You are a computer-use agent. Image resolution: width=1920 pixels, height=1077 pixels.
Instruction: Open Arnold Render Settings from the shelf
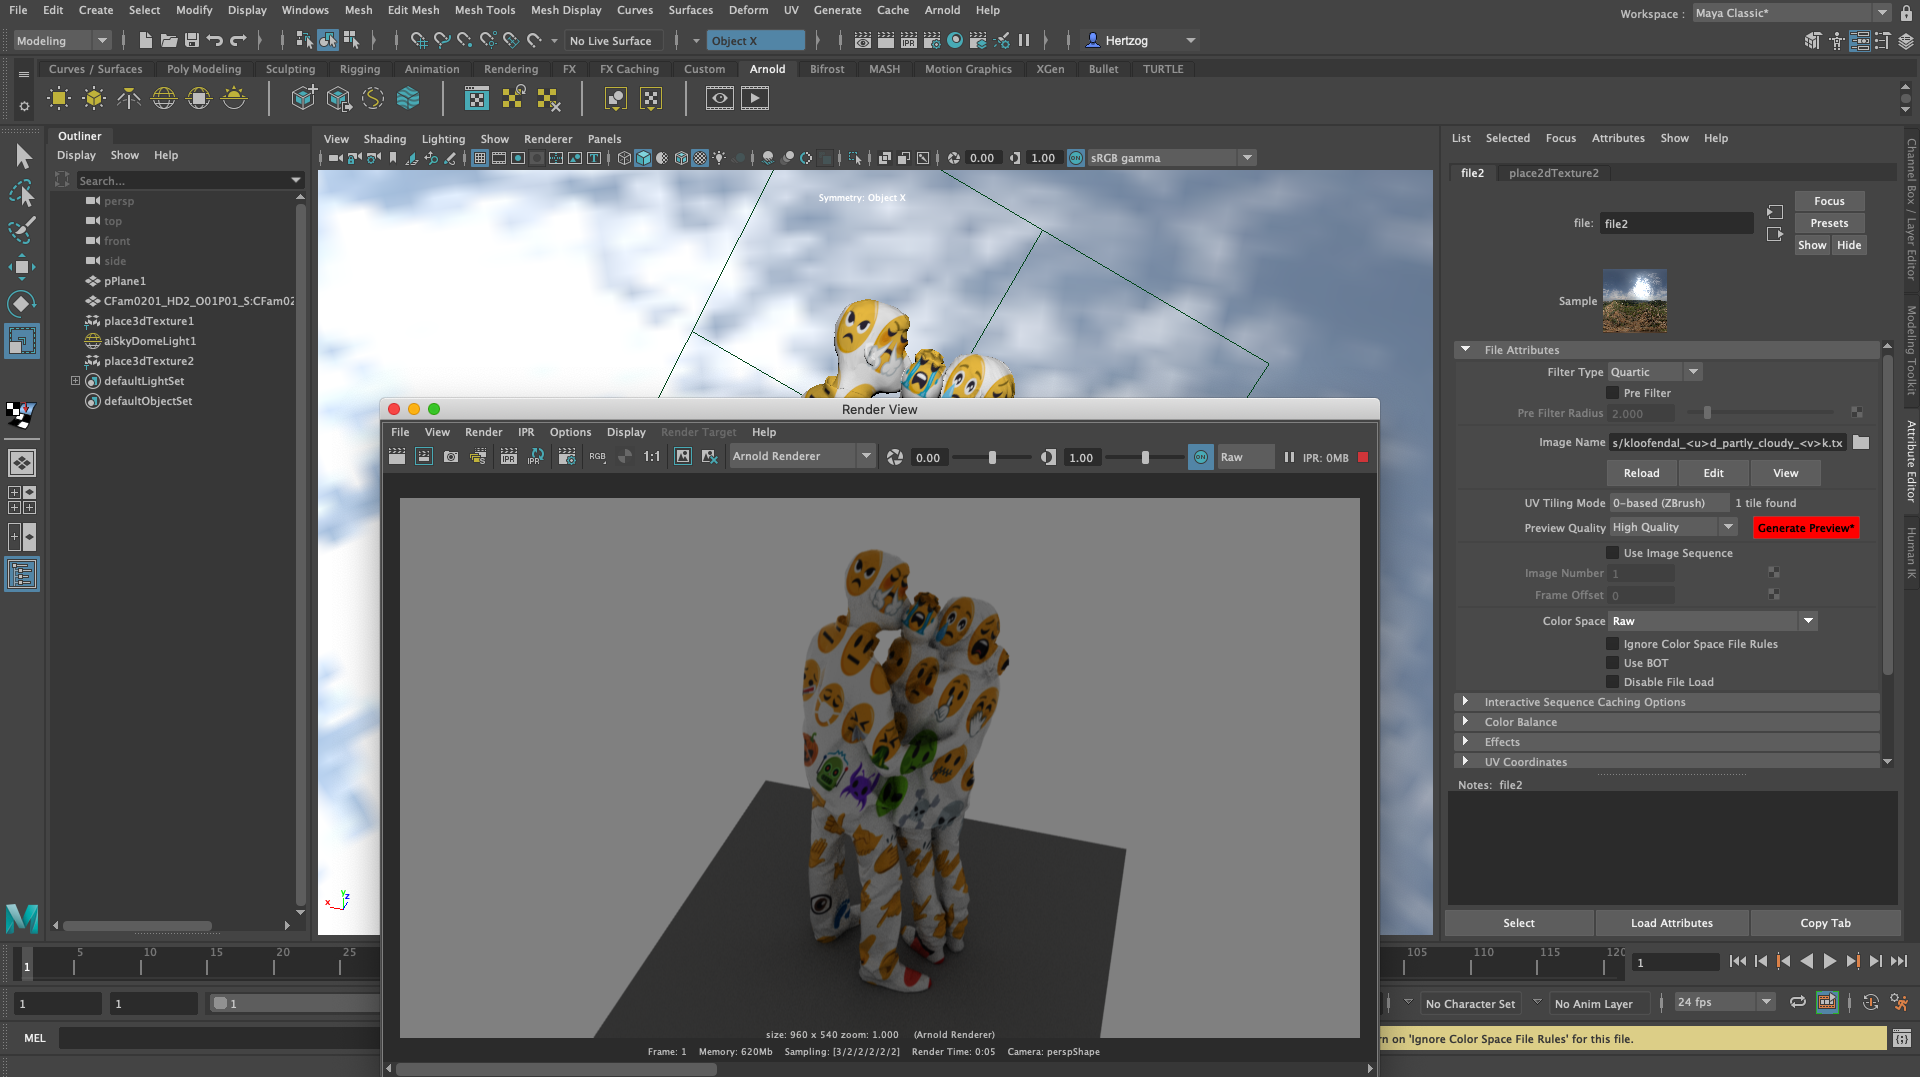point(478,98)
